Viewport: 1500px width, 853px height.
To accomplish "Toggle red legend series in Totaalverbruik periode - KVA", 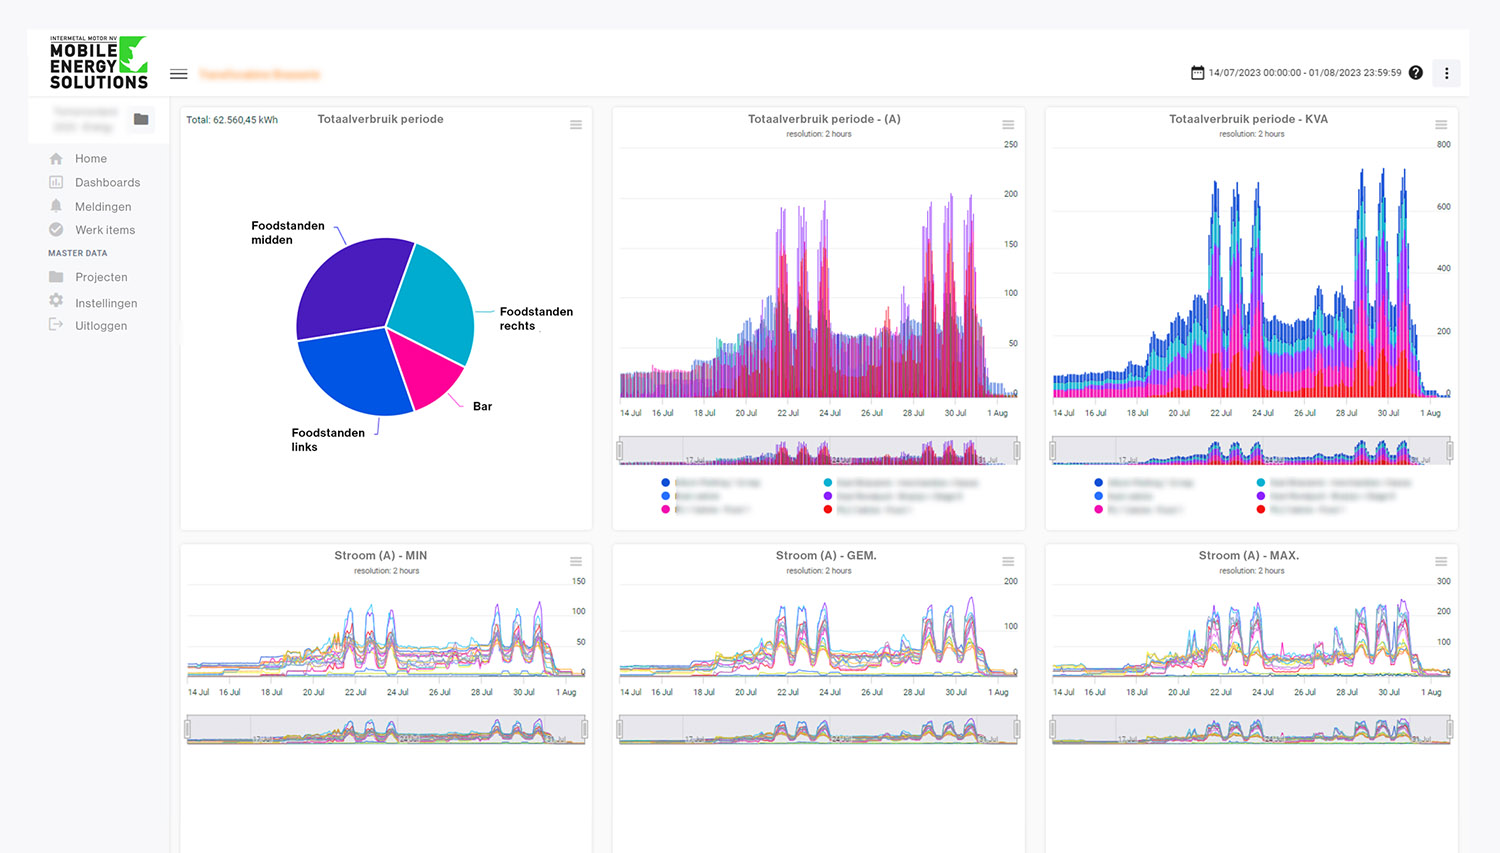I will [x=1261, y=510].
